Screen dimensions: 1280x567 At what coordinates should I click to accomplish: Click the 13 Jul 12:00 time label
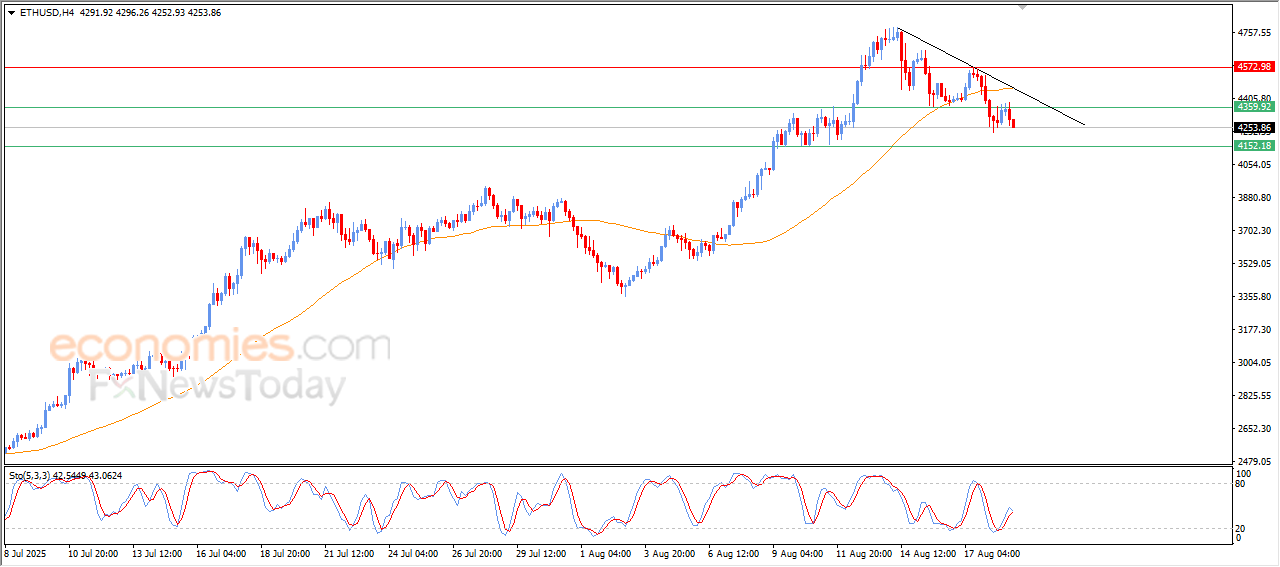tap(156, 553)
